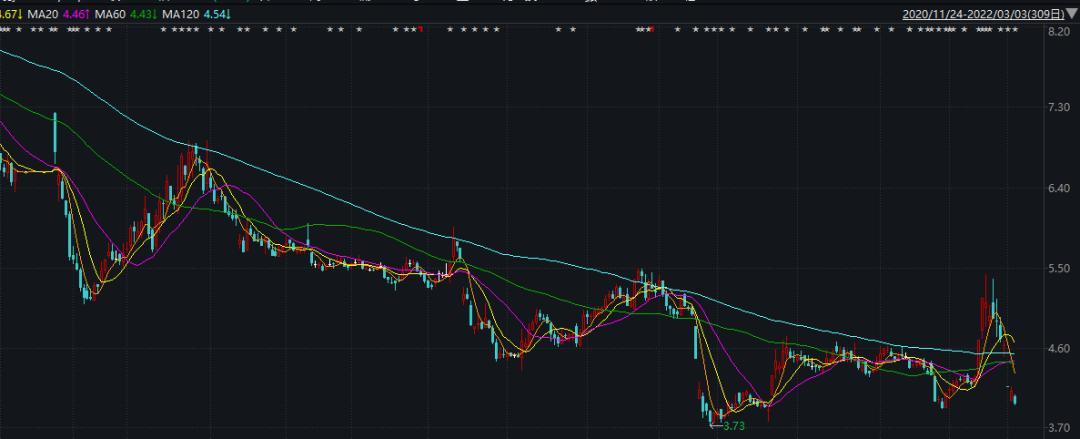
Task: Click the 3.70 price axis label
Action: pyautogui.click(x=1059, y=428)
